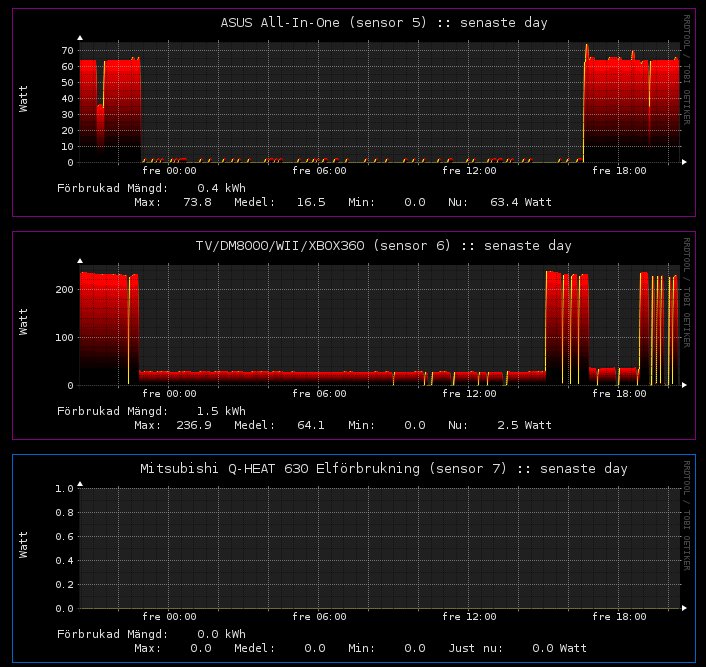Click the y-axis up arrow on the ASUS graph

click(x=80, y=37)
